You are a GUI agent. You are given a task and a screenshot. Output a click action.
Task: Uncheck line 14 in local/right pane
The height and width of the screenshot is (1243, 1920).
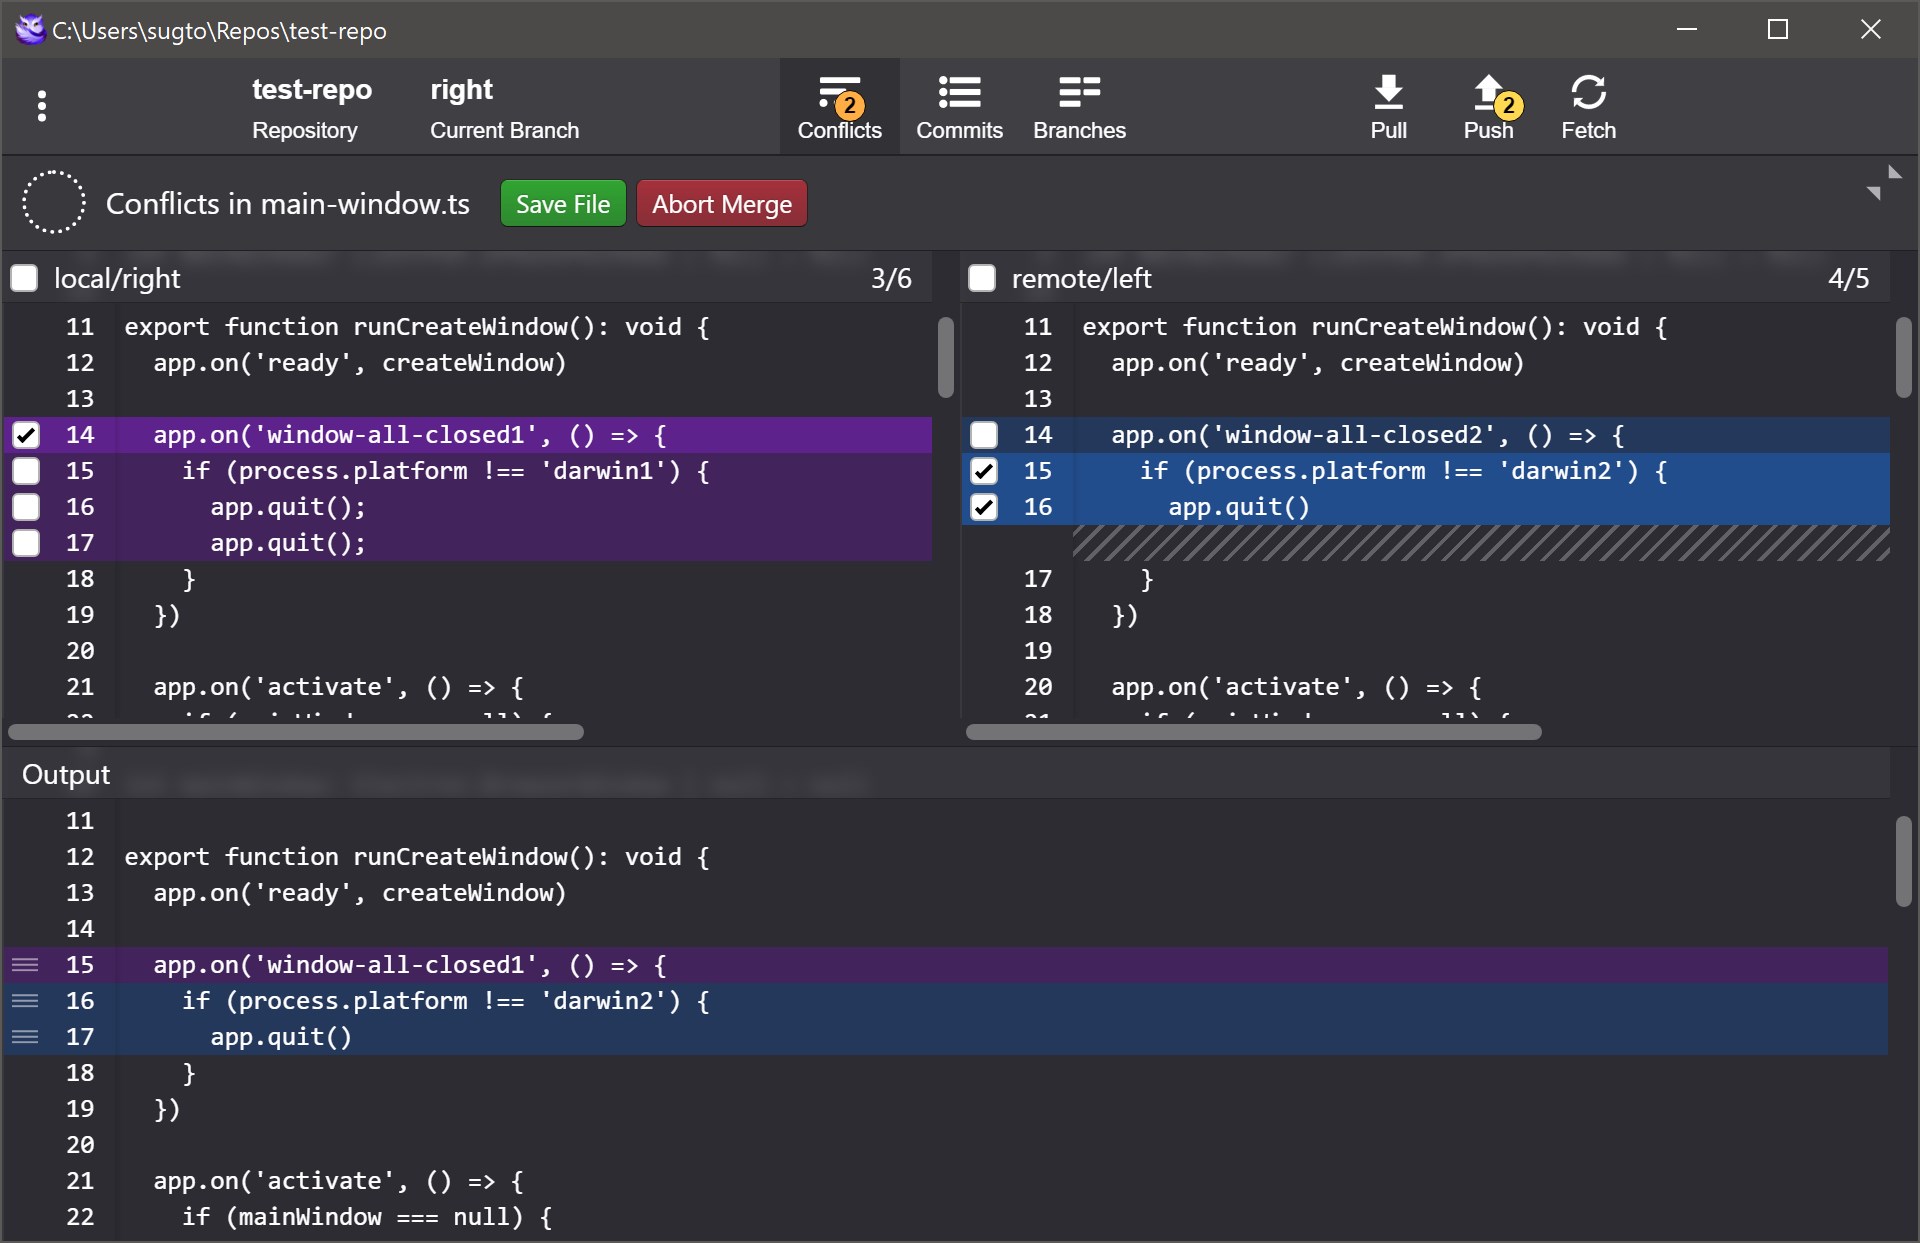click(x=26, y=435)
